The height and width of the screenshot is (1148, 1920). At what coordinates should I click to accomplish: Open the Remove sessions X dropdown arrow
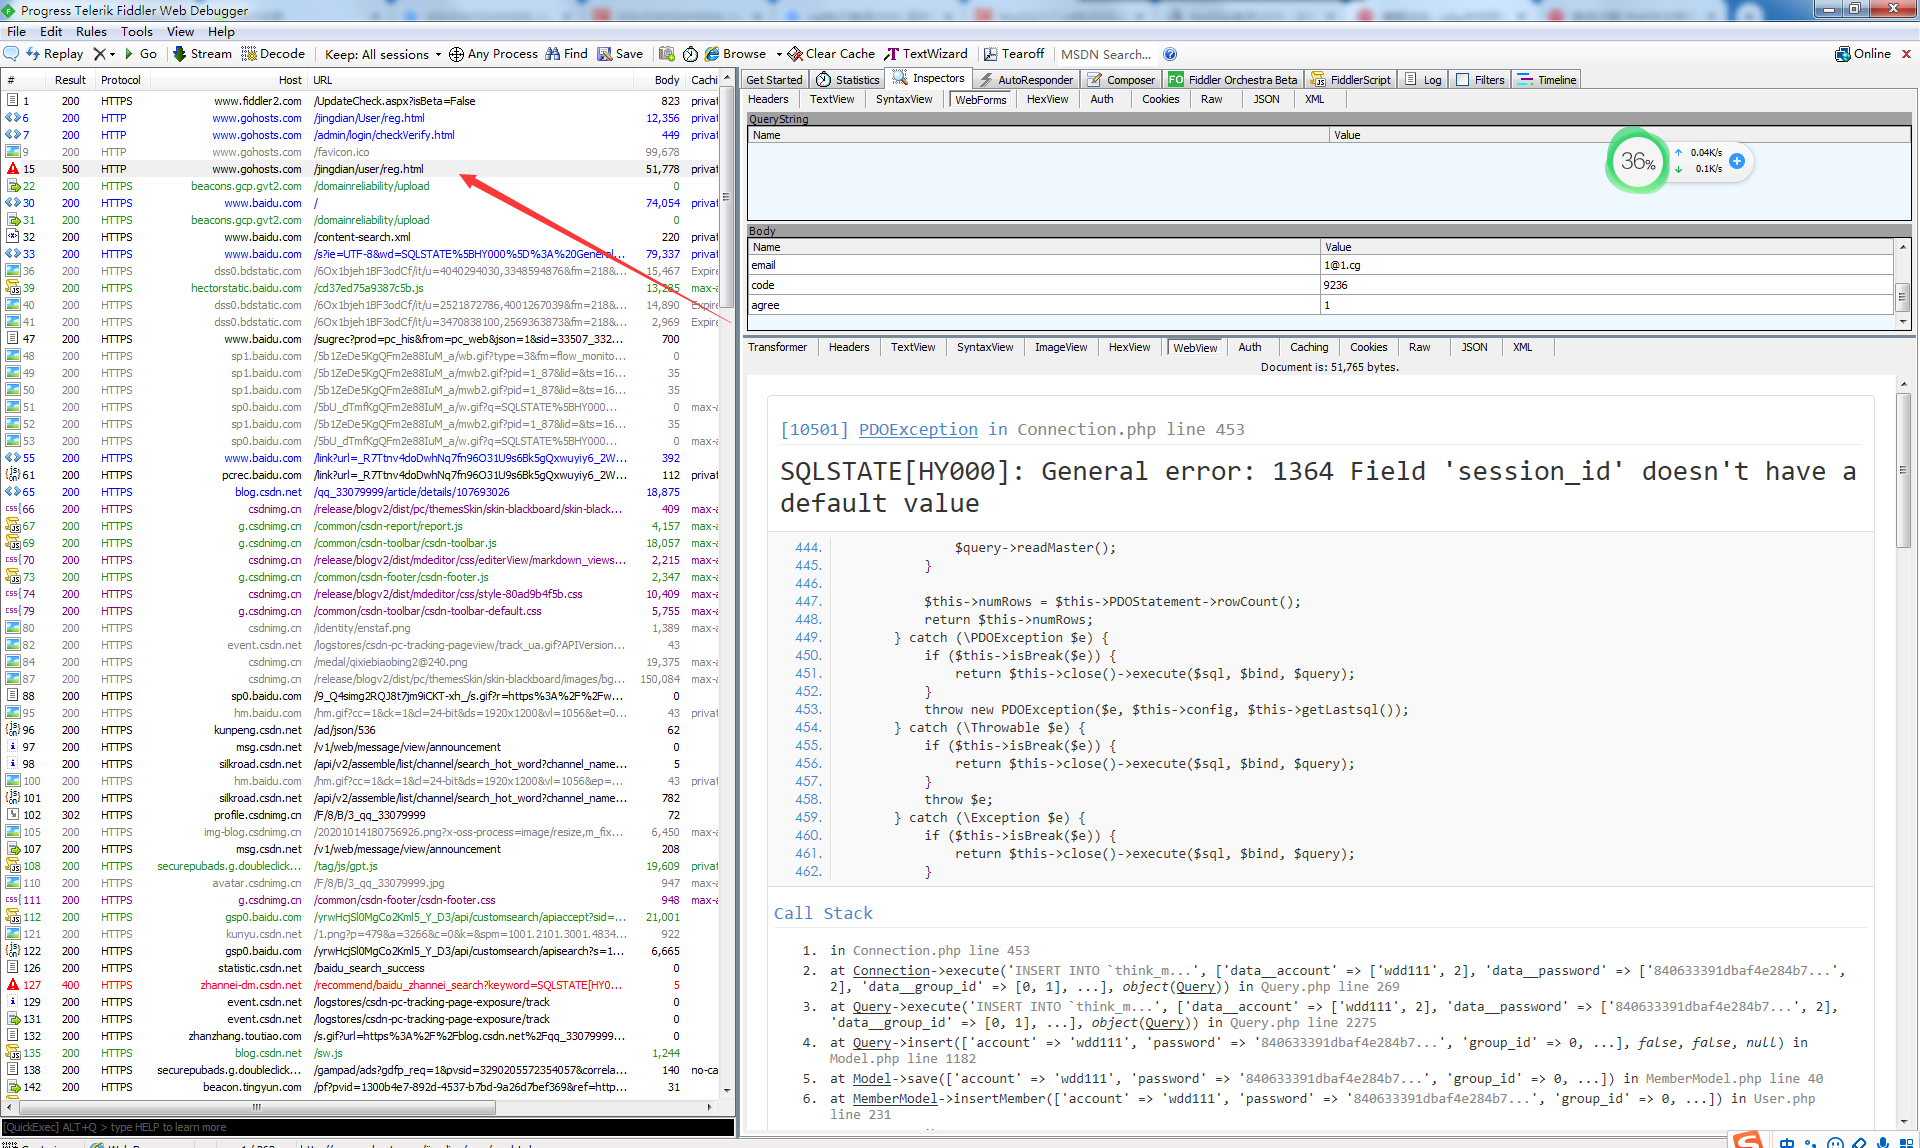click(113, 54)
